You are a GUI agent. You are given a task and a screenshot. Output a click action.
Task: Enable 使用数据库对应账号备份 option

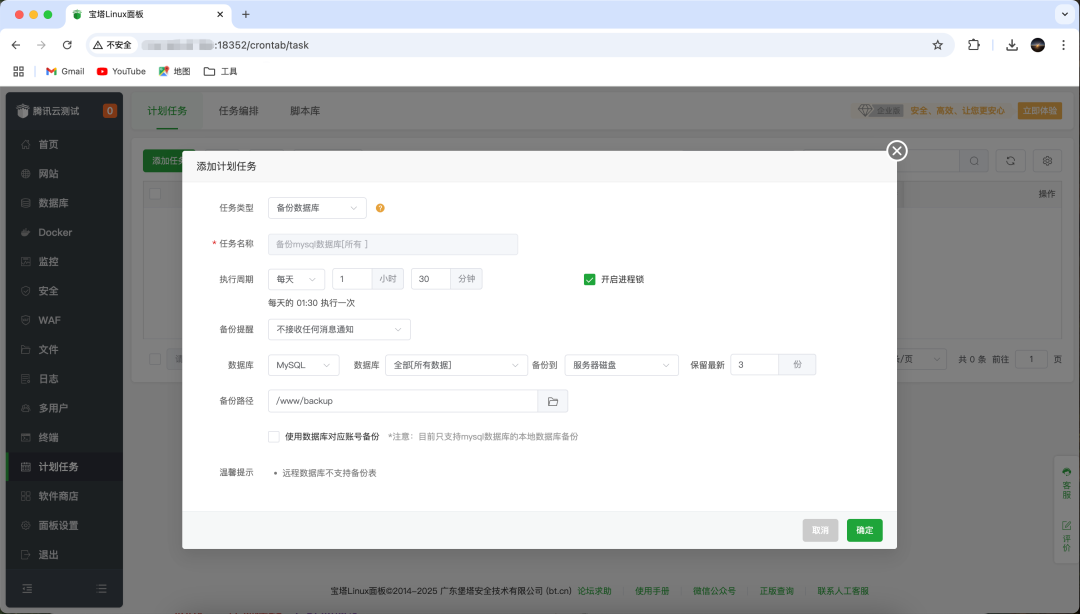coord(272,436)
